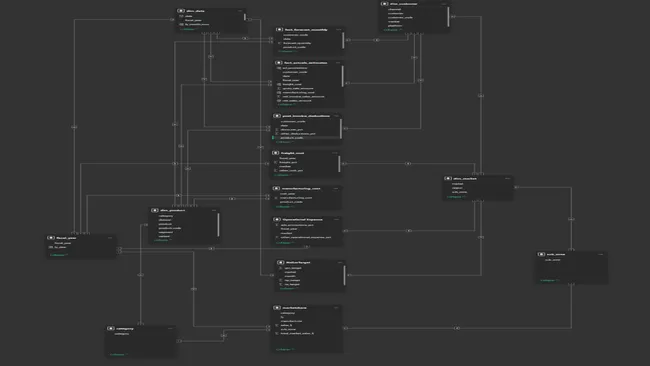650x366 pixels.
Task: Toggle visibility eye on dim_product table
Action: point(155,210)
